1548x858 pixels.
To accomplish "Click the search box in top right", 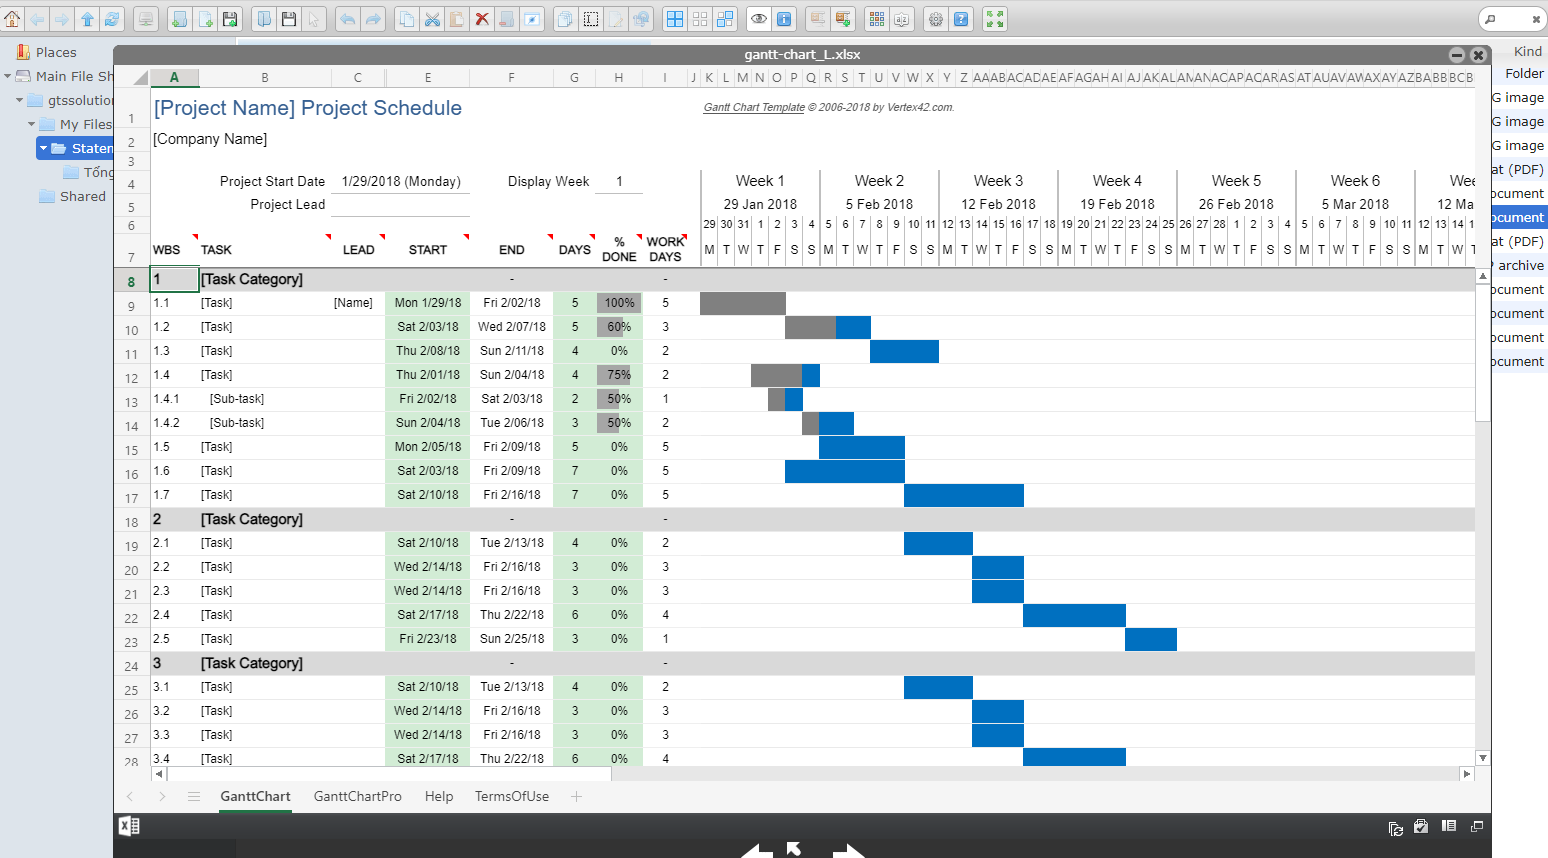I will point(1512,19).
